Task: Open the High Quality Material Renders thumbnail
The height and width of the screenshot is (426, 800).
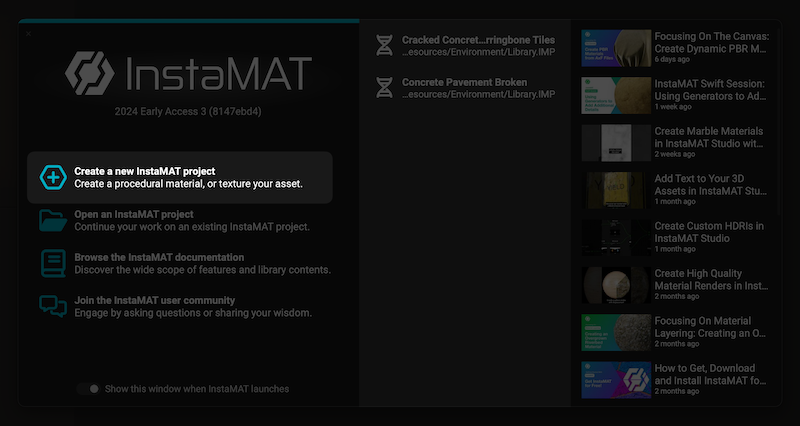Action: 616,285
